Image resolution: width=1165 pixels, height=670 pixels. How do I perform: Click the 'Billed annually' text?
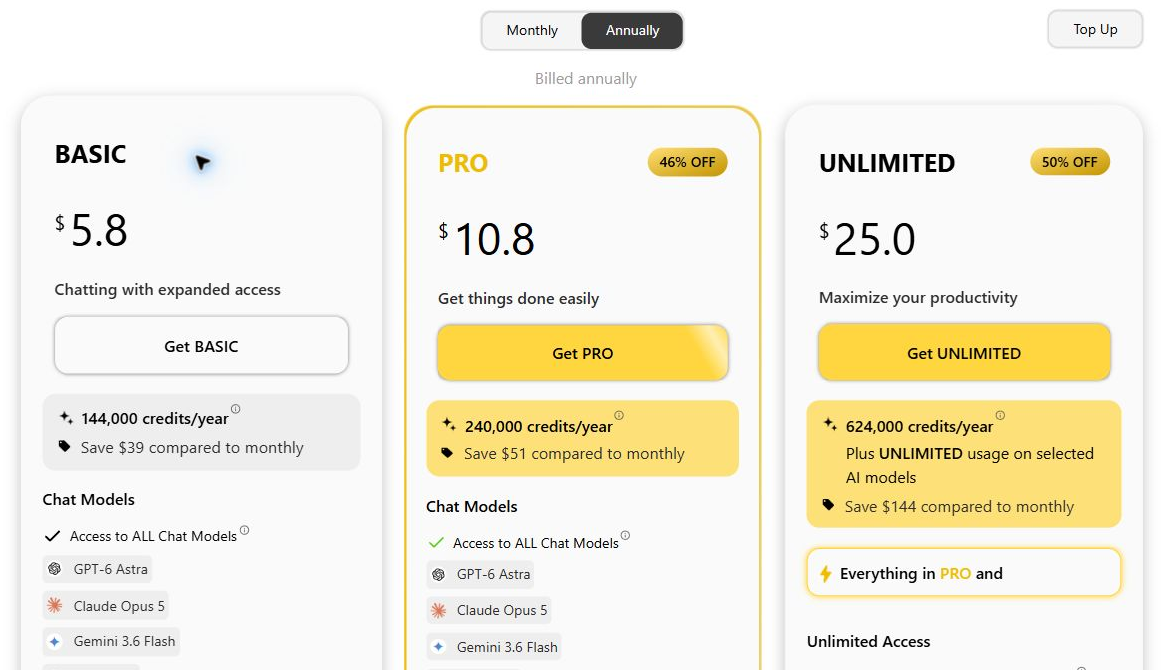pos(585,79)
